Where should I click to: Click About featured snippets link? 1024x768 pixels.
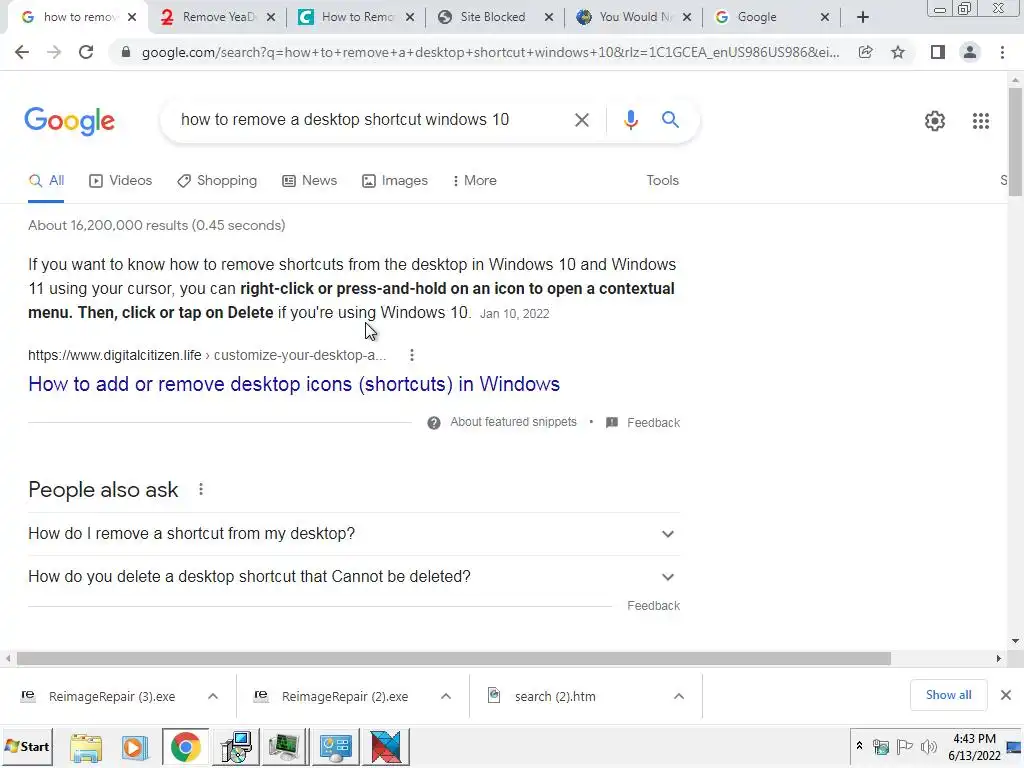[513, 423]
